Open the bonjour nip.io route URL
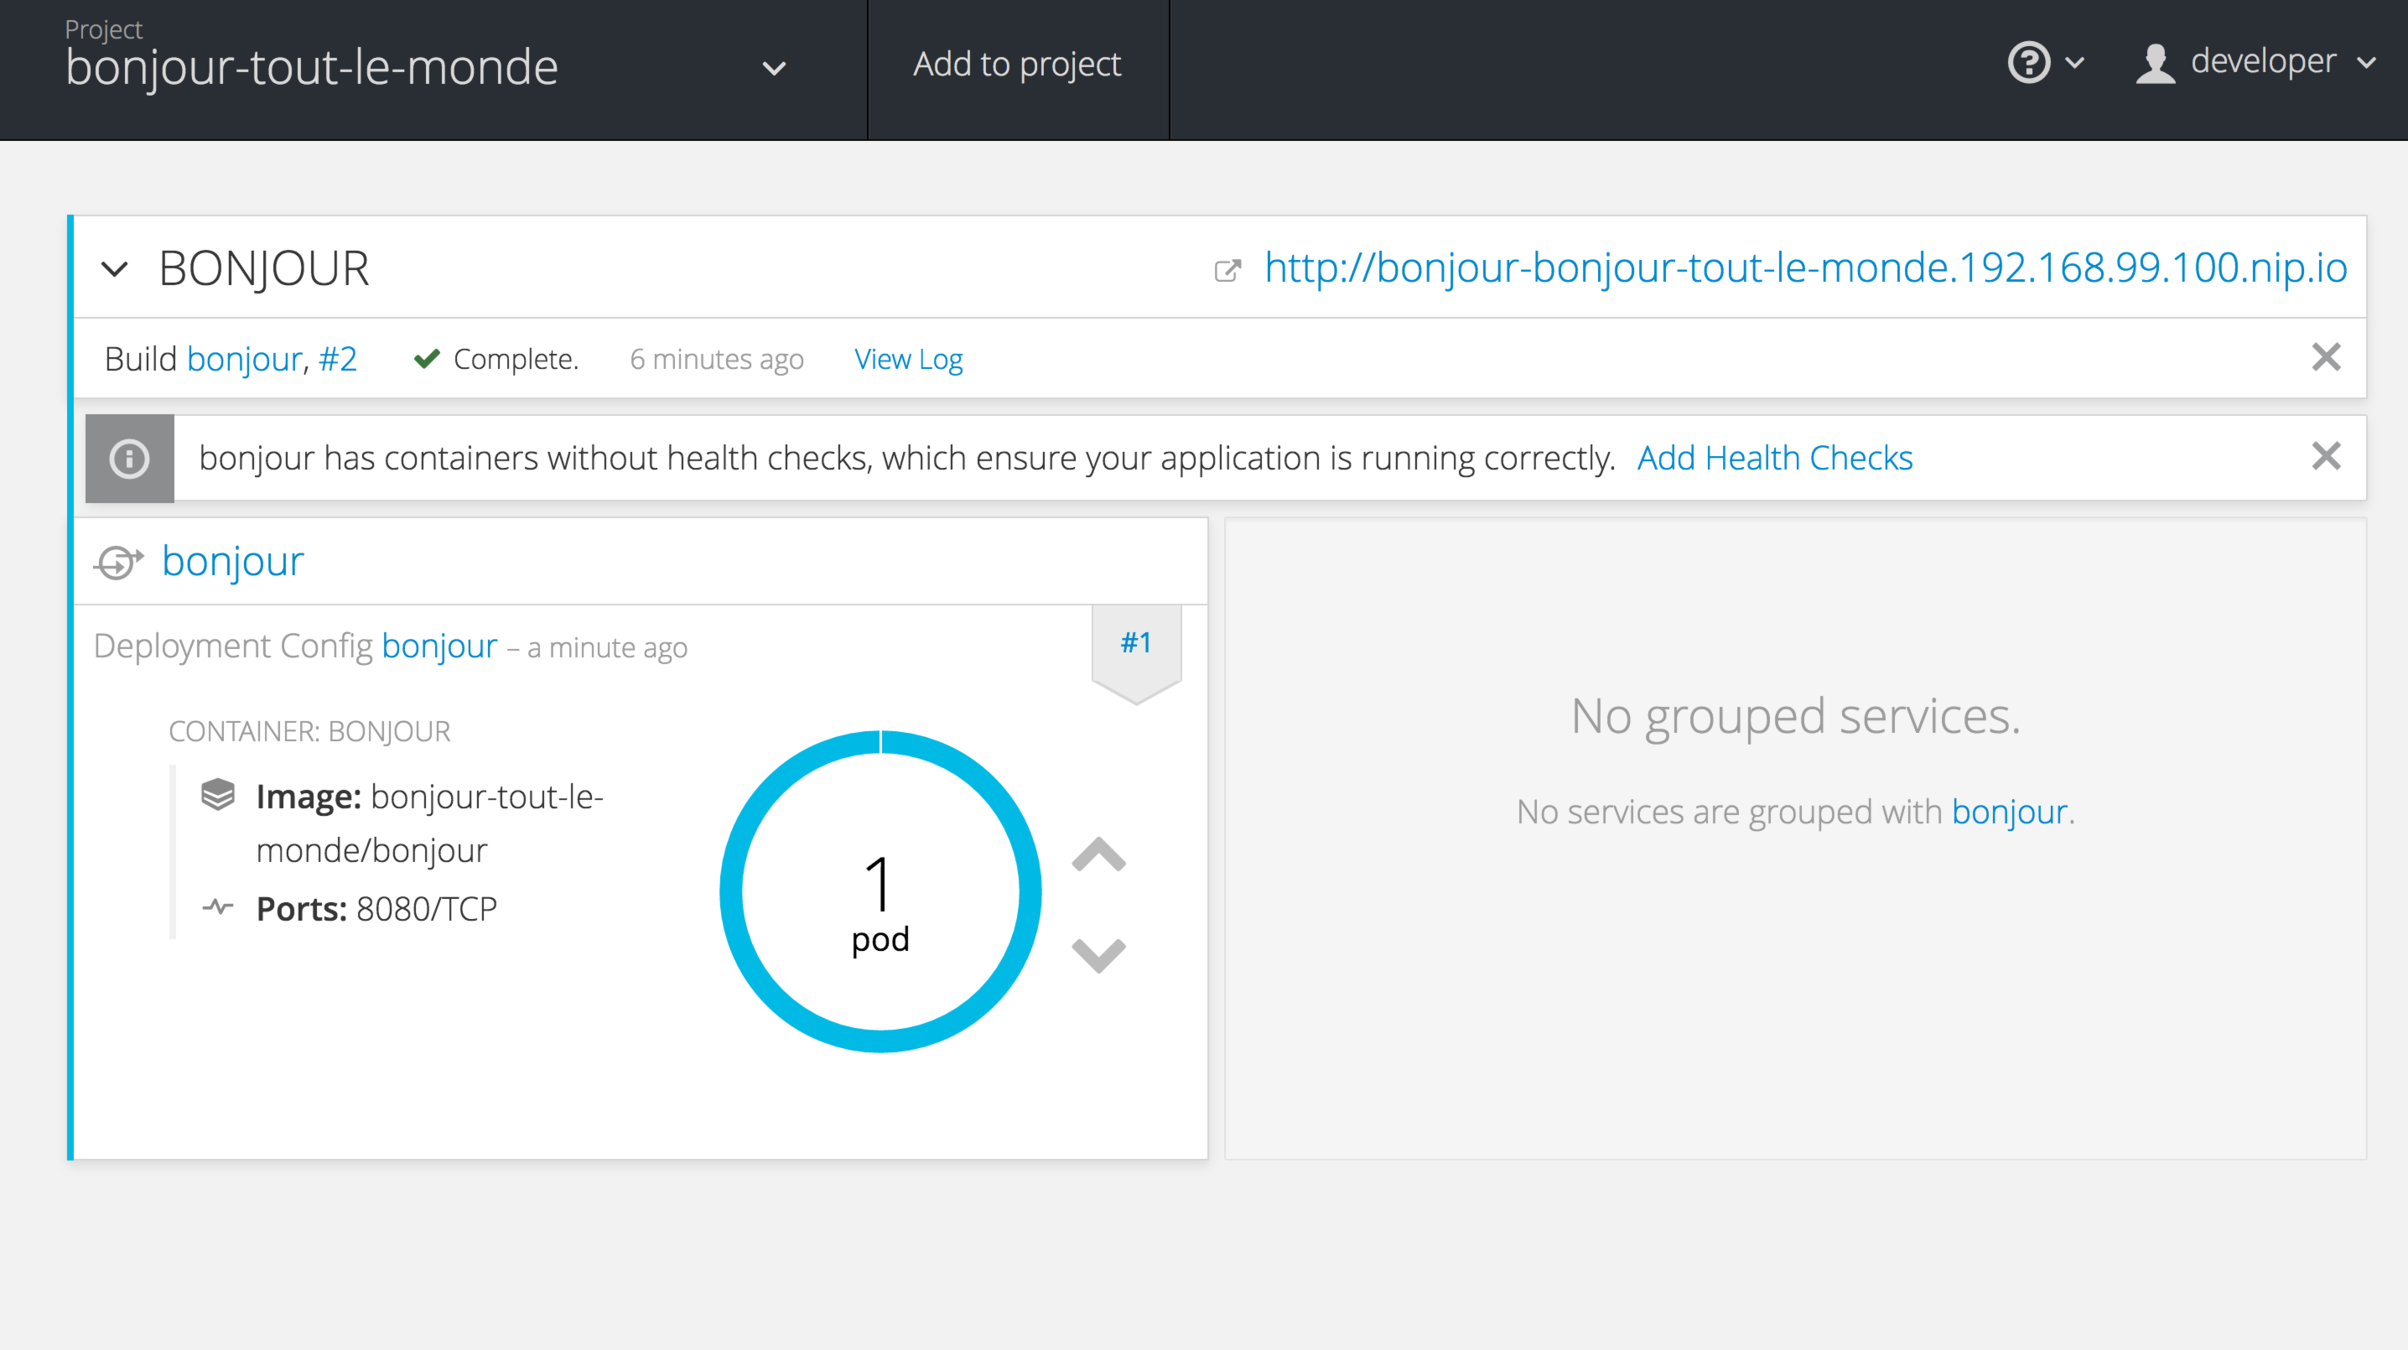This screenshot has width=2408, height=1350. [1805, 268]
